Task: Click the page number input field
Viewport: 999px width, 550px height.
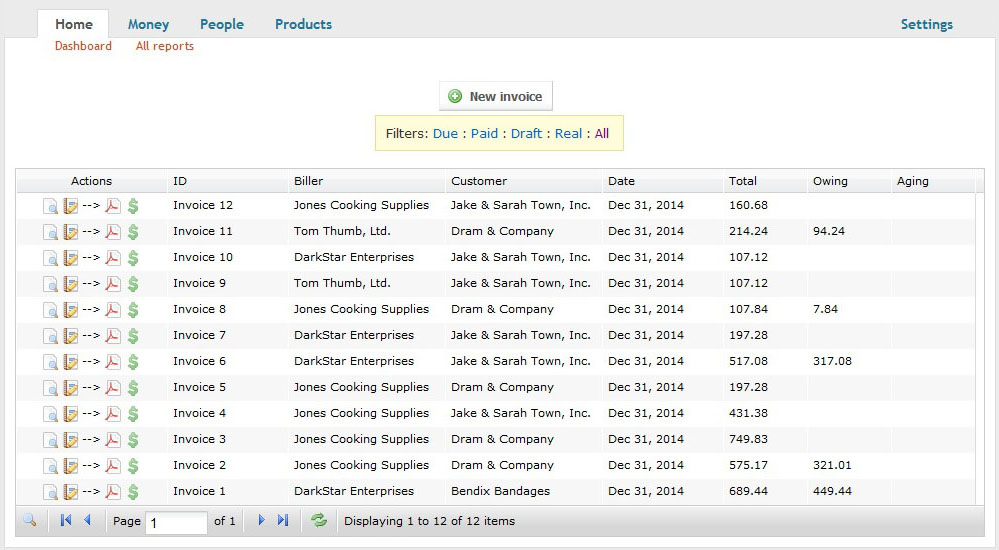Action: pos(176,522)
